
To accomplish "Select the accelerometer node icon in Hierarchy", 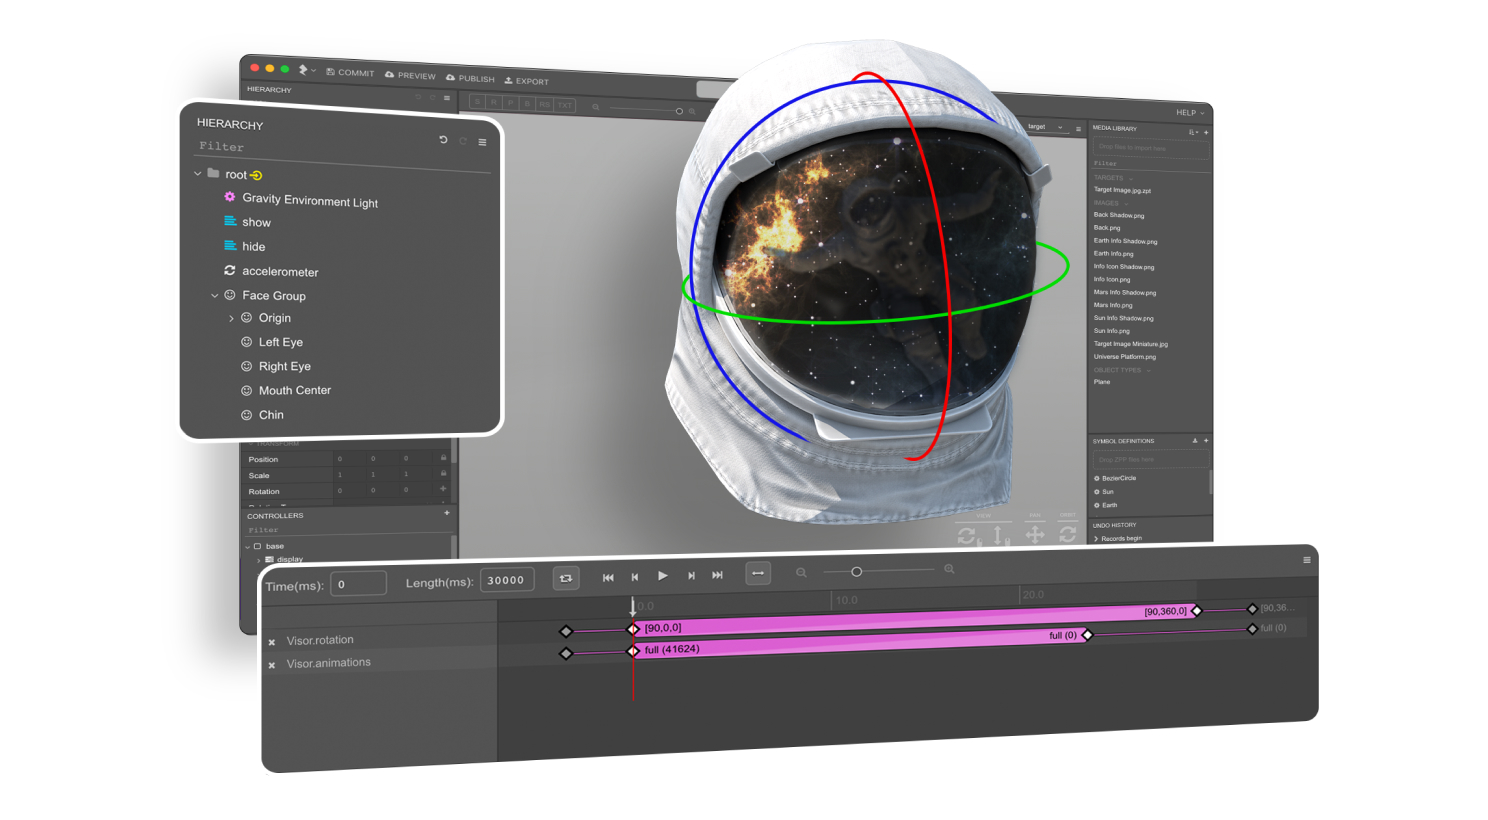I will [229, 272].
